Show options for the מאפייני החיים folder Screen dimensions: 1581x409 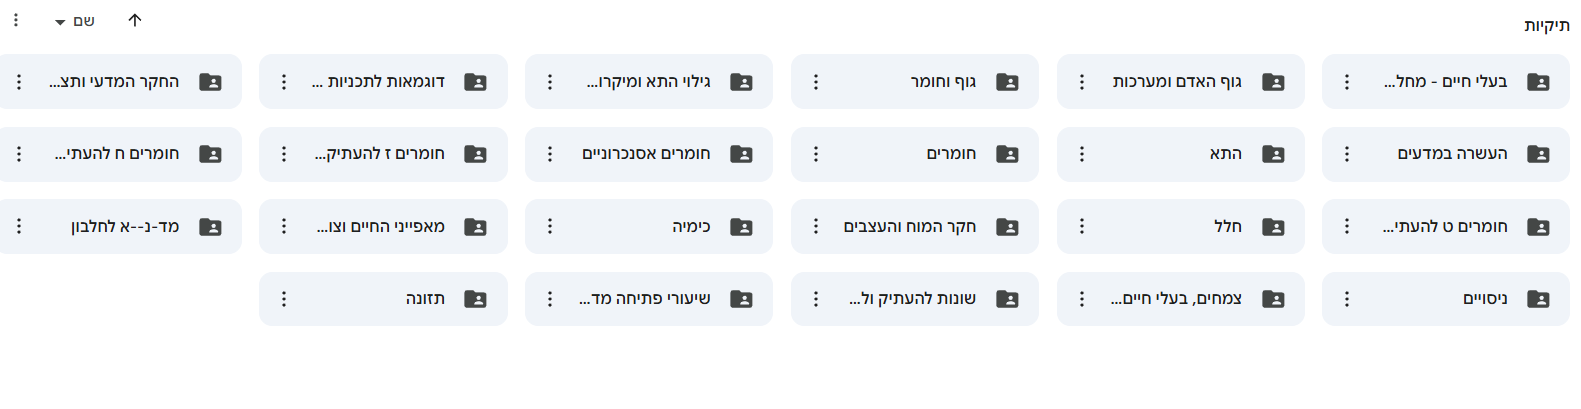284,227
